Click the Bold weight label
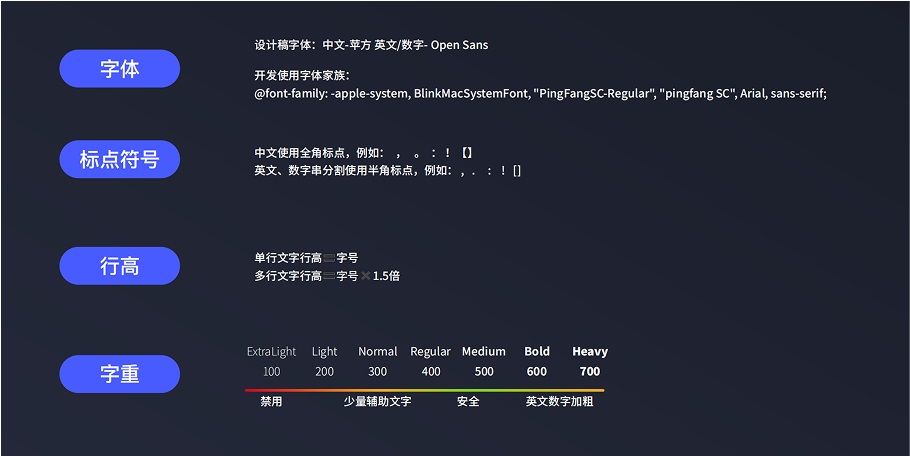910x456 pixels. click(x=537, y=352)
